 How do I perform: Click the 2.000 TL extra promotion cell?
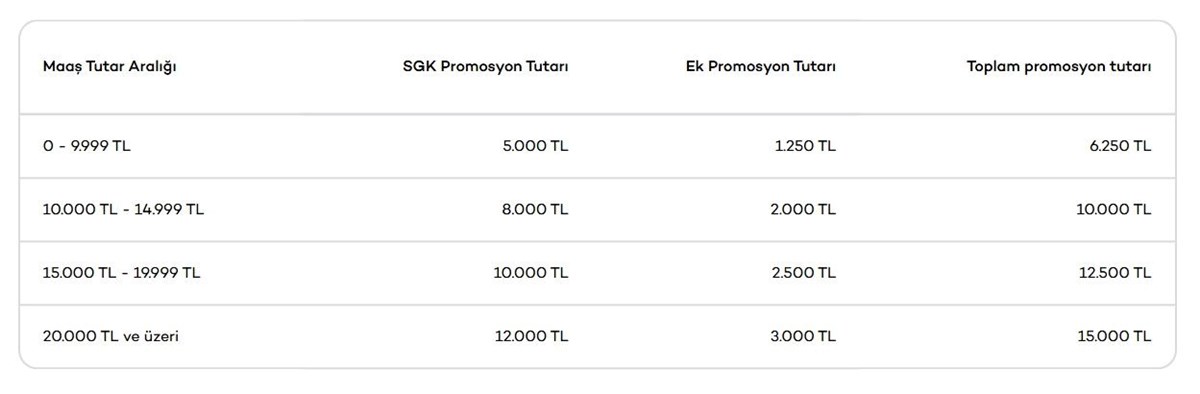803,210
